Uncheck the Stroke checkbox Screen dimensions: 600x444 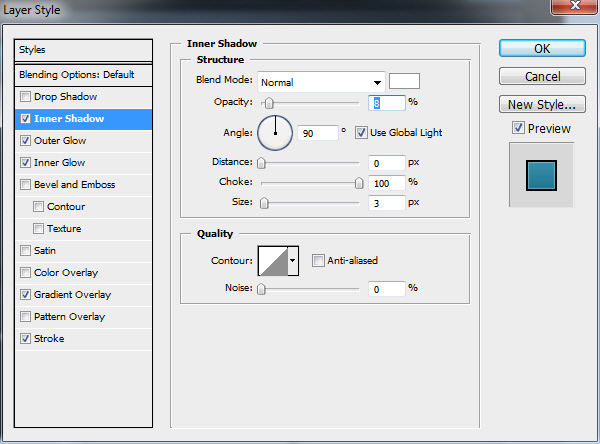(x=25, y=339)
